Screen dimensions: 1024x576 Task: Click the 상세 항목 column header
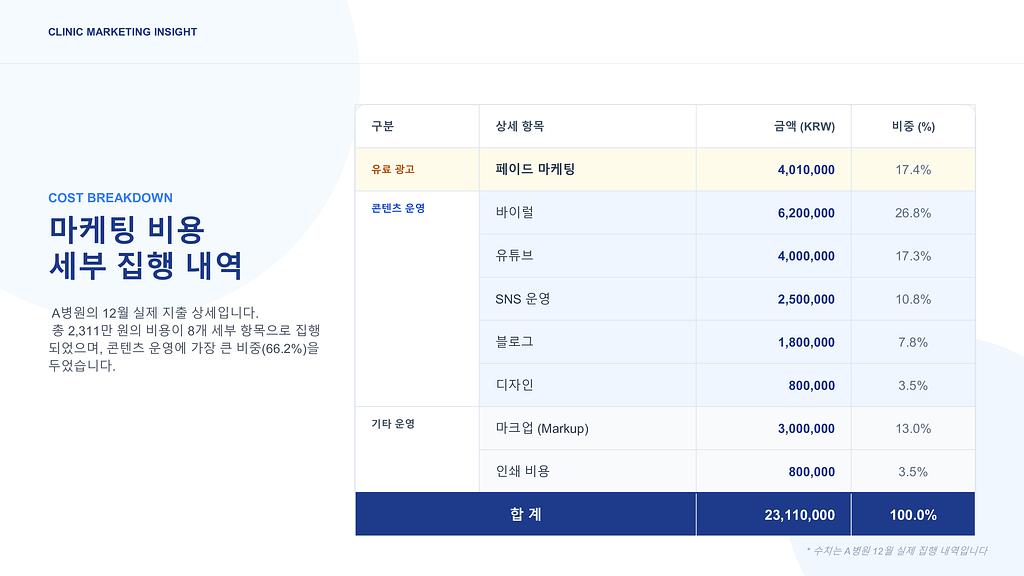tap(519, 127)
